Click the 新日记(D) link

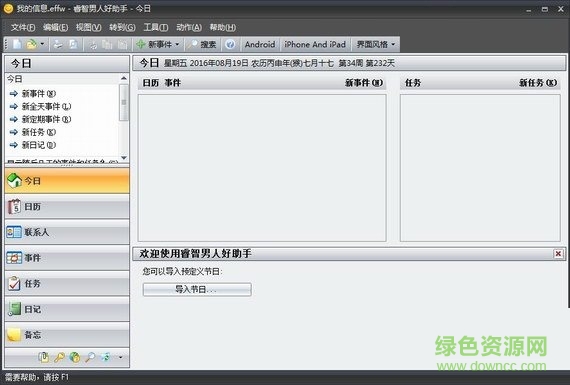coord(39,145)
